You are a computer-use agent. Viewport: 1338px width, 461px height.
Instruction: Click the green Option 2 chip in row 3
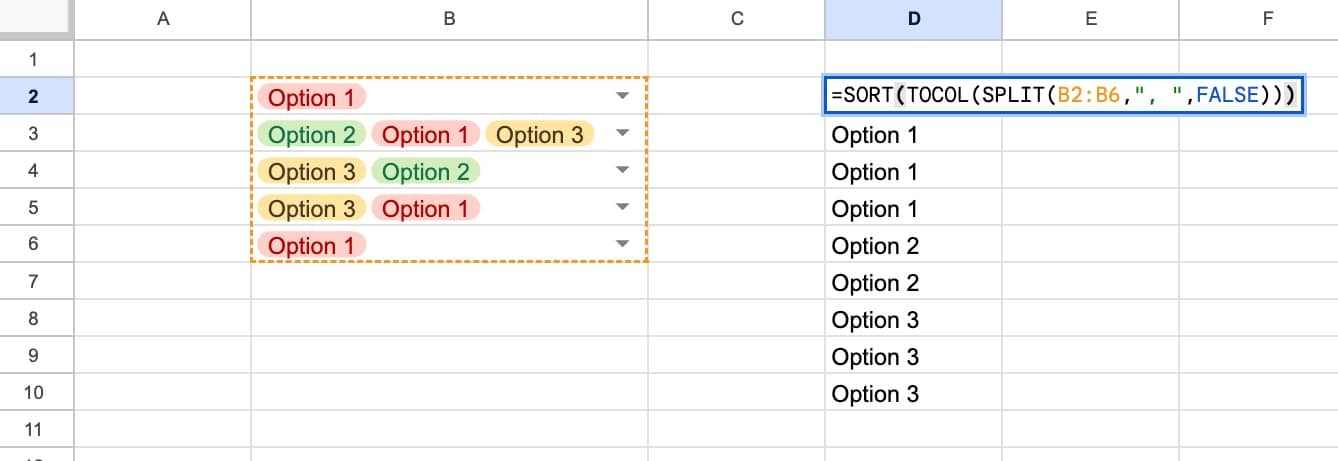[x=312, y=135]
